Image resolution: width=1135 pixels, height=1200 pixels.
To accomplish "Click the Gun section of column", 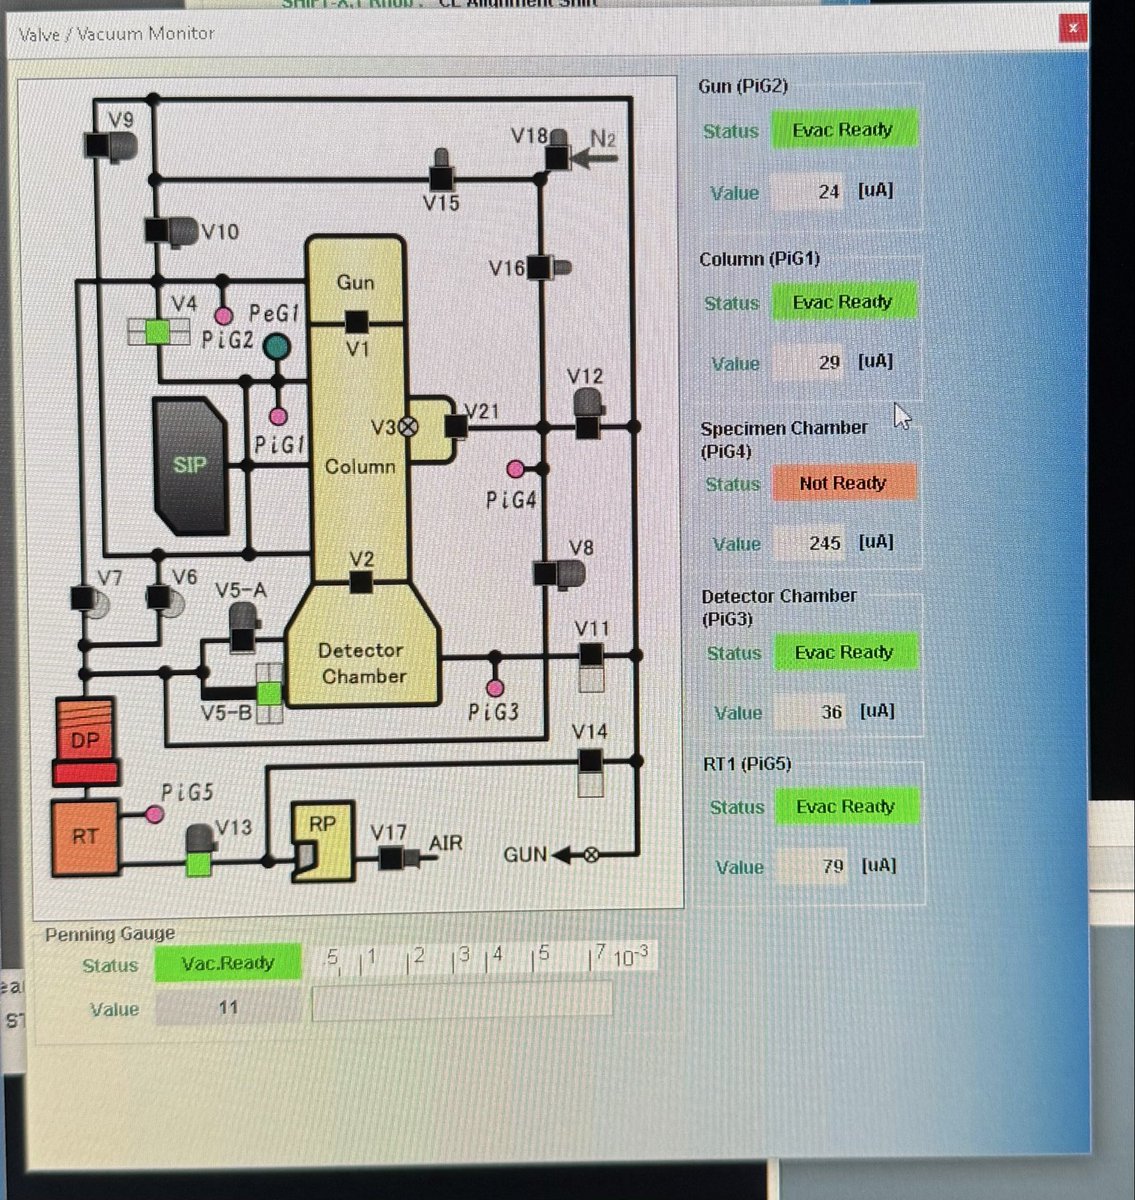I will pyautogui.click(x=355, y=280).
